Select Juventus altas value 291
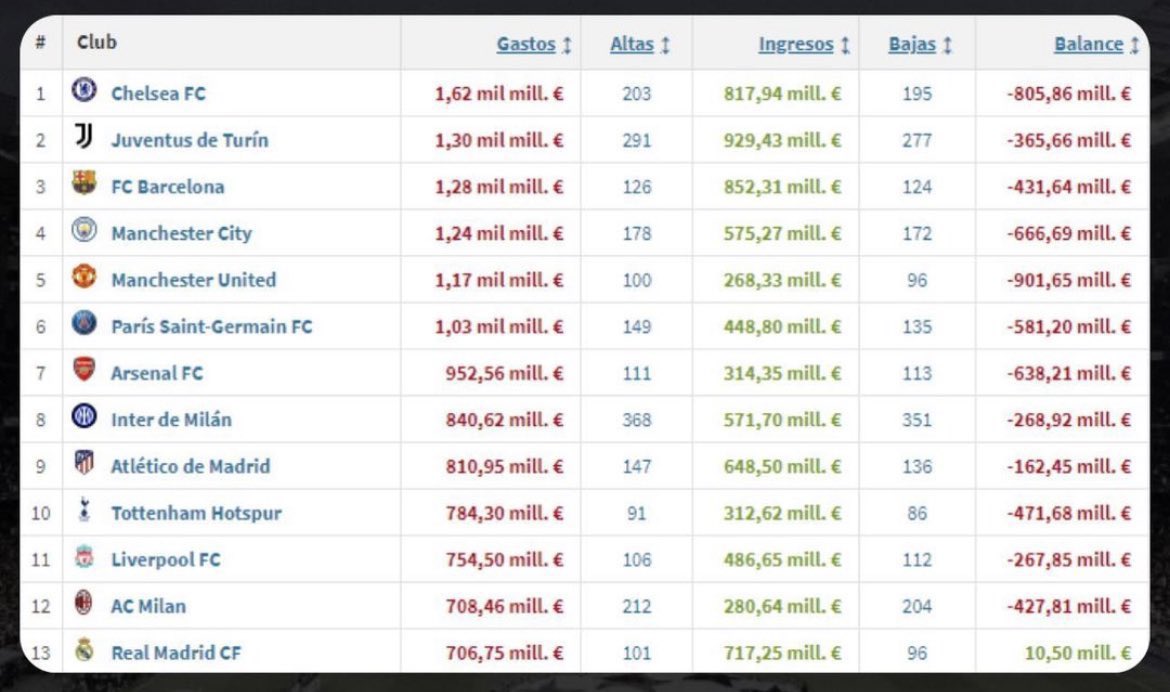Viewport: 1170px width, 692px height. click(x=636, y=140)
